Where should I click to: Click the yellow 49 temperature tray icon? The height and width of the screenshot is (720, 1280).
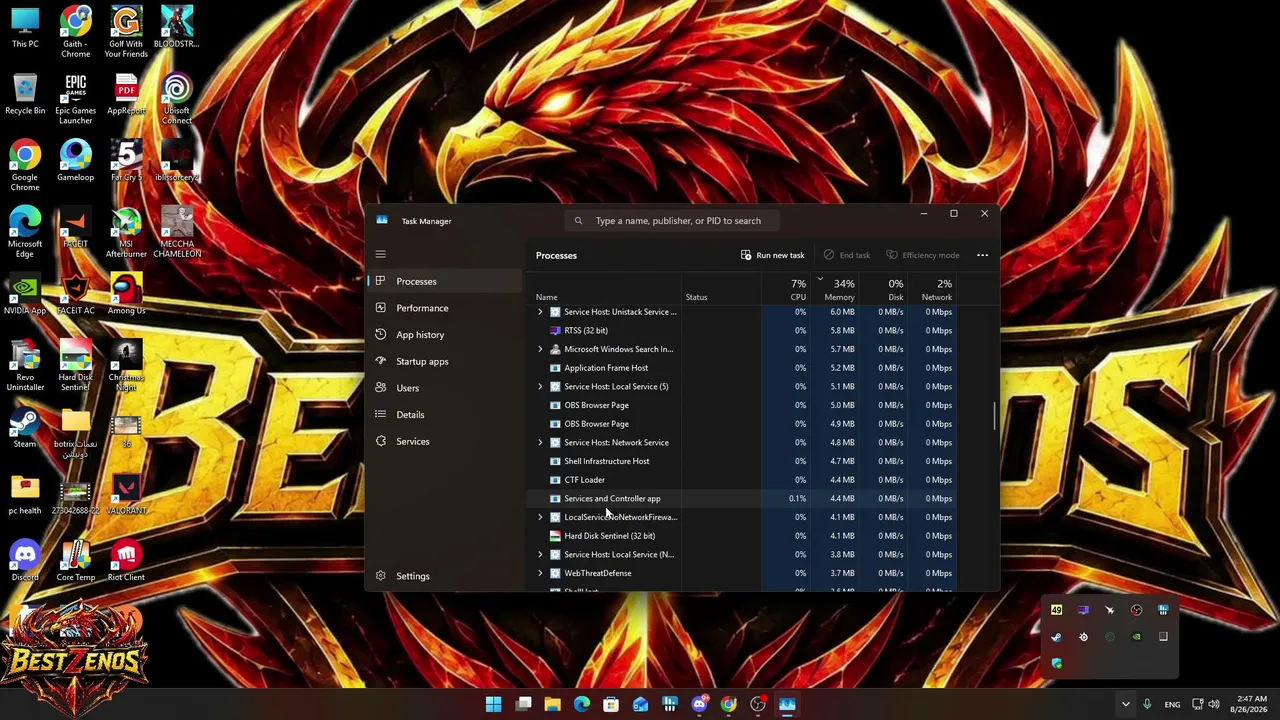pyautogui.click(x=1056, y=610)
